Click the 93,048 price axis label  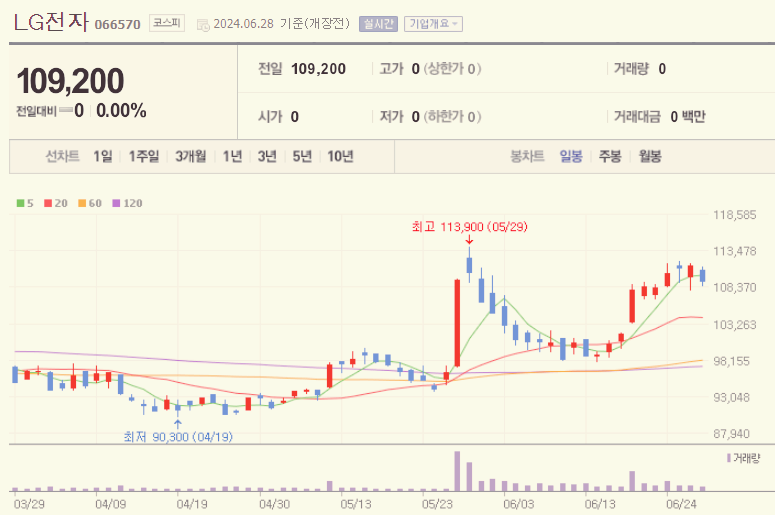[732, 397]
